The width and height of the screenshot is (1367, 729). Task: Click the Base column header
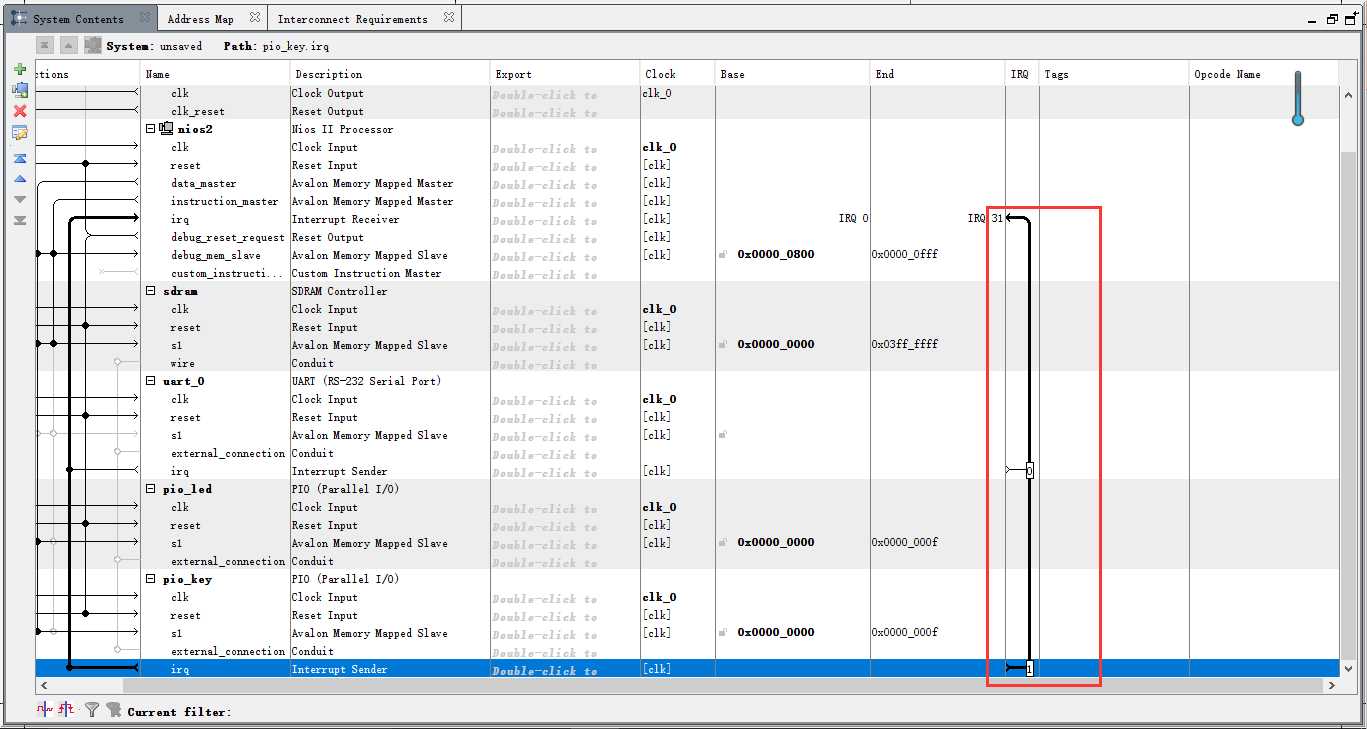792,74
